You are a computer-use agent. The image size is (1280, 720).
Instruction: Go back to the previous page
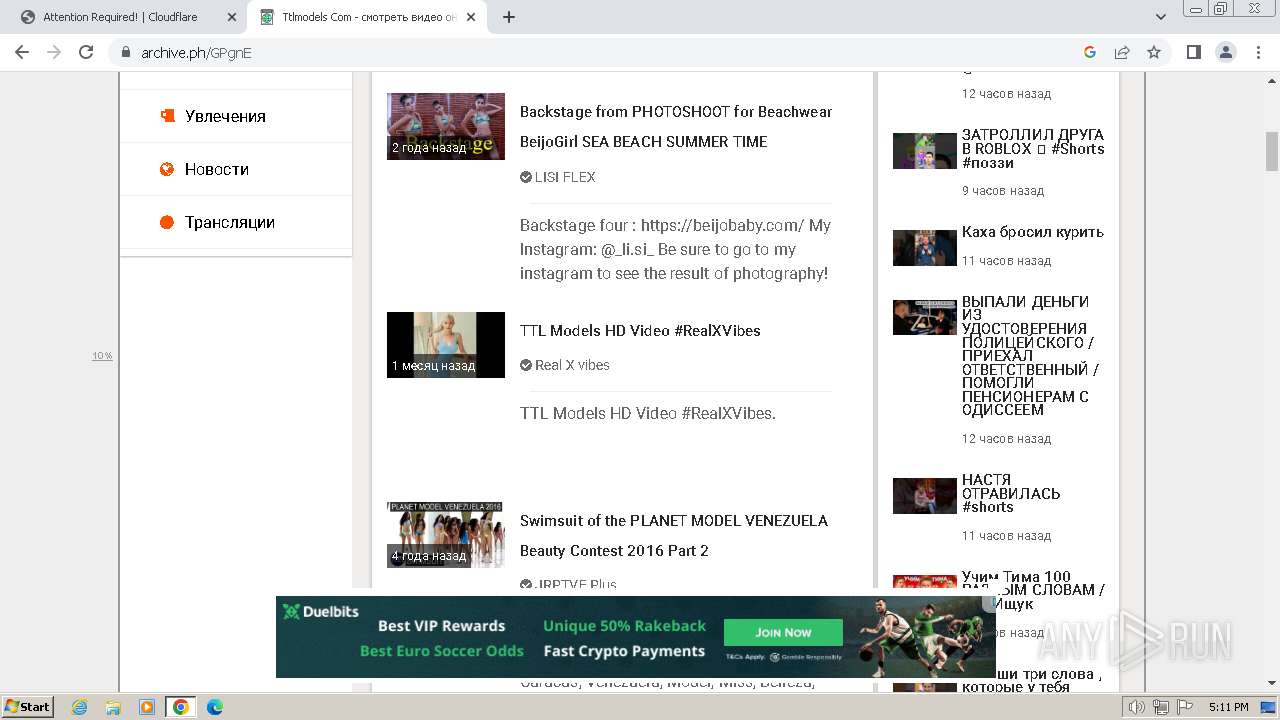coord(22,52)
